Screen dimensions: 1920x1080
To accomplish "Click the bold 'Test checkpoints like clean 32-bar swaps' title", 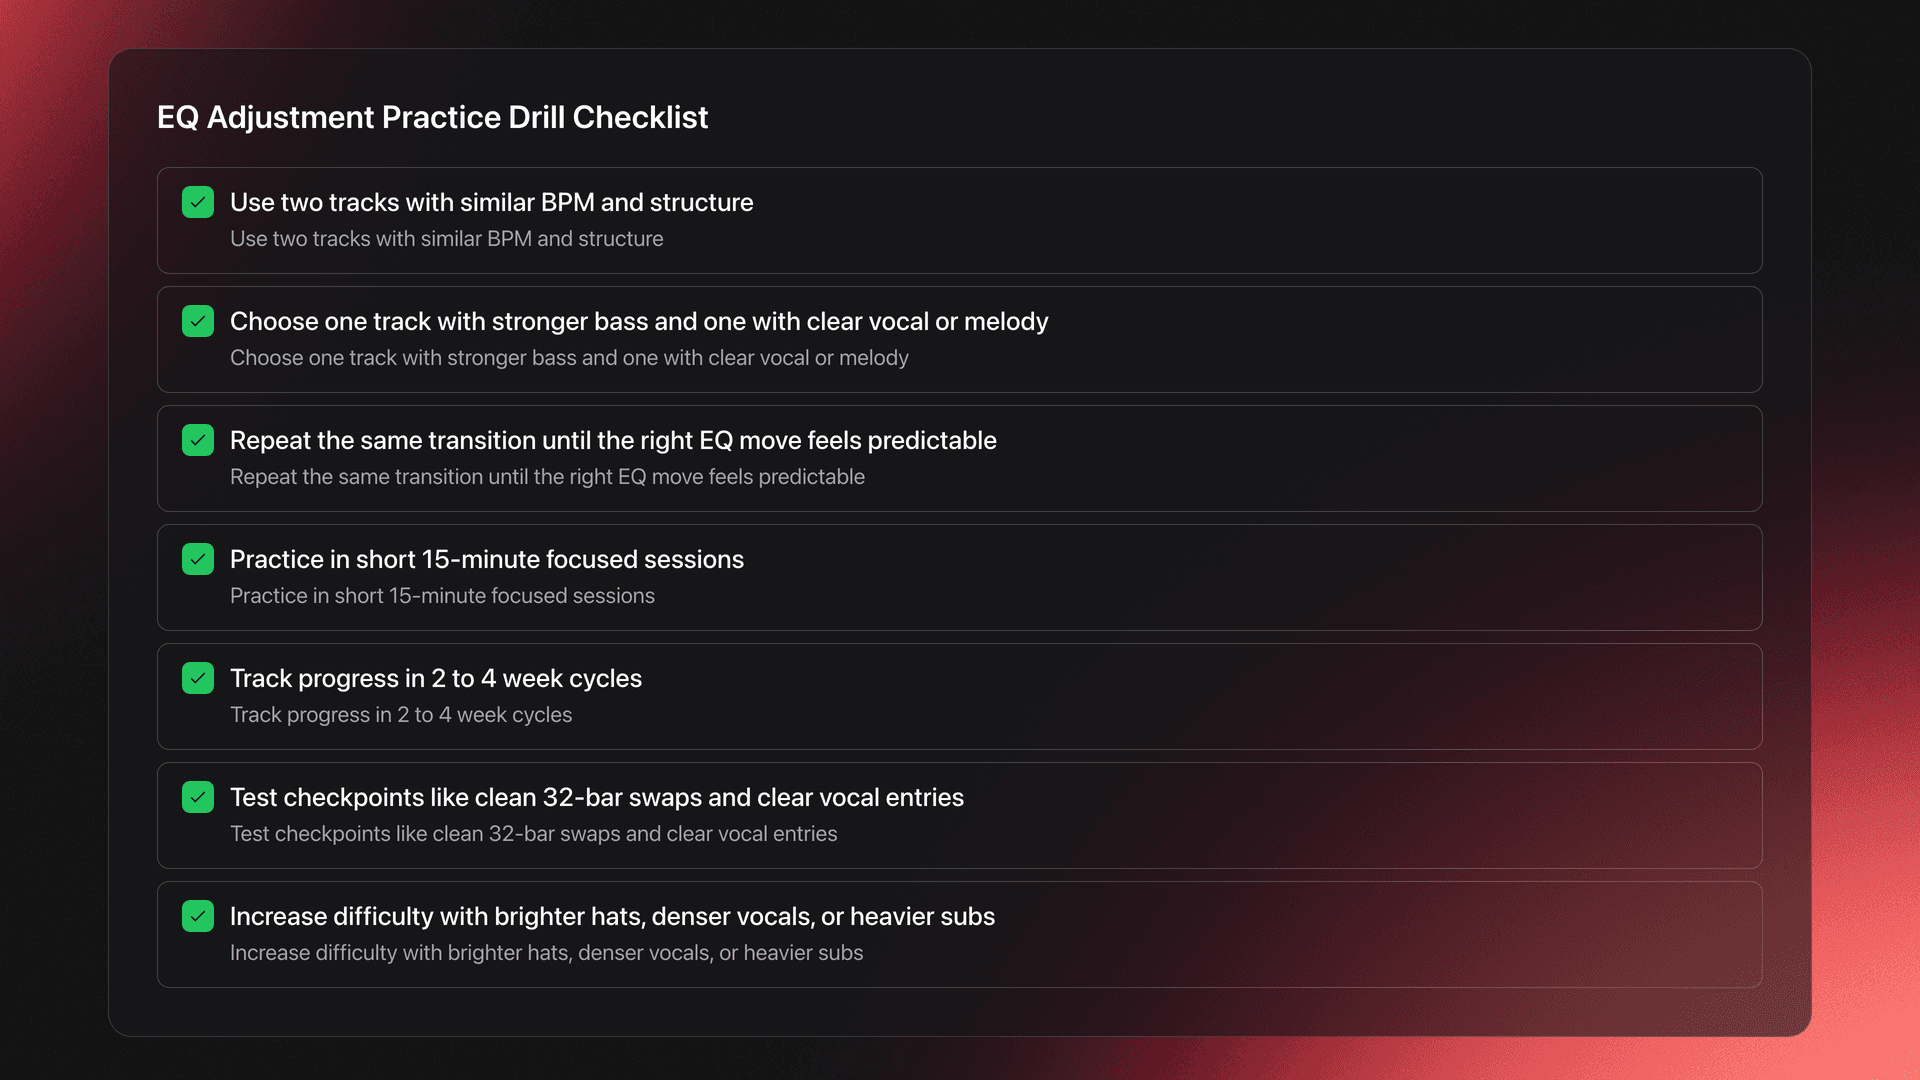I will click(597, 797).
